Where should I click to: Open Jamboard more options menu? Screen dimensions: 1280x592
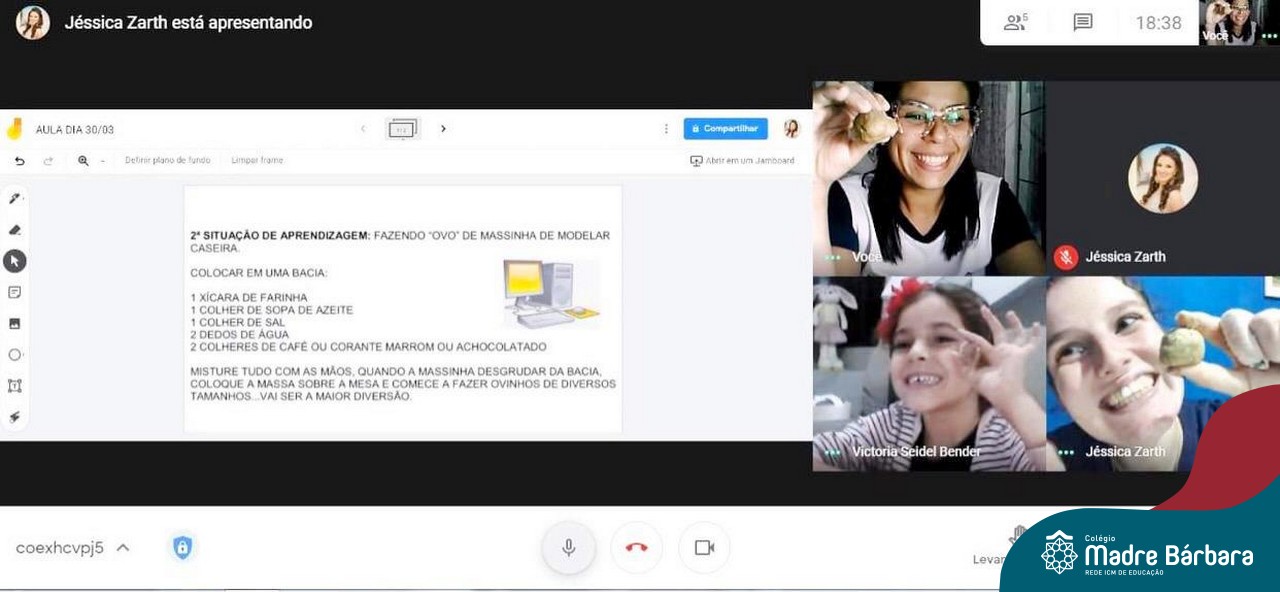point(666,129)
